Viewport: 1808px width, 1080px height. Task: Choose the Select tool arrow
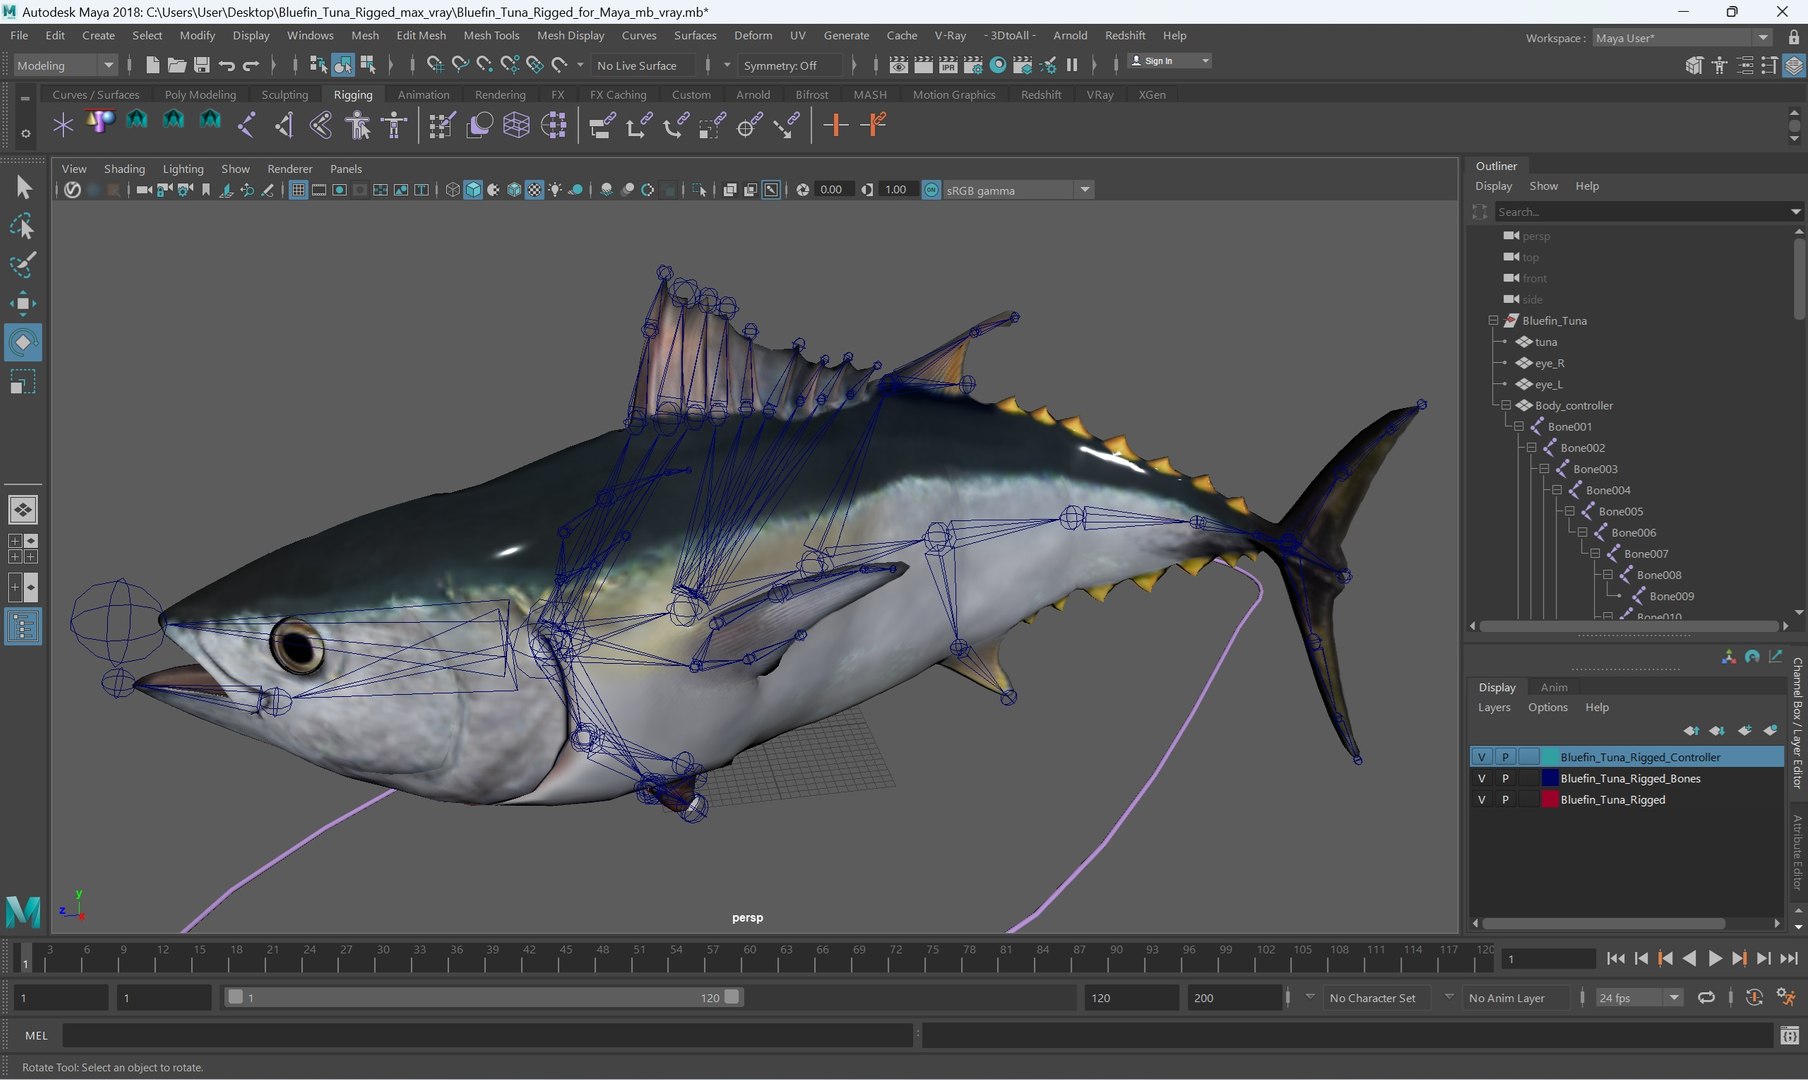[x=22, y=187]
